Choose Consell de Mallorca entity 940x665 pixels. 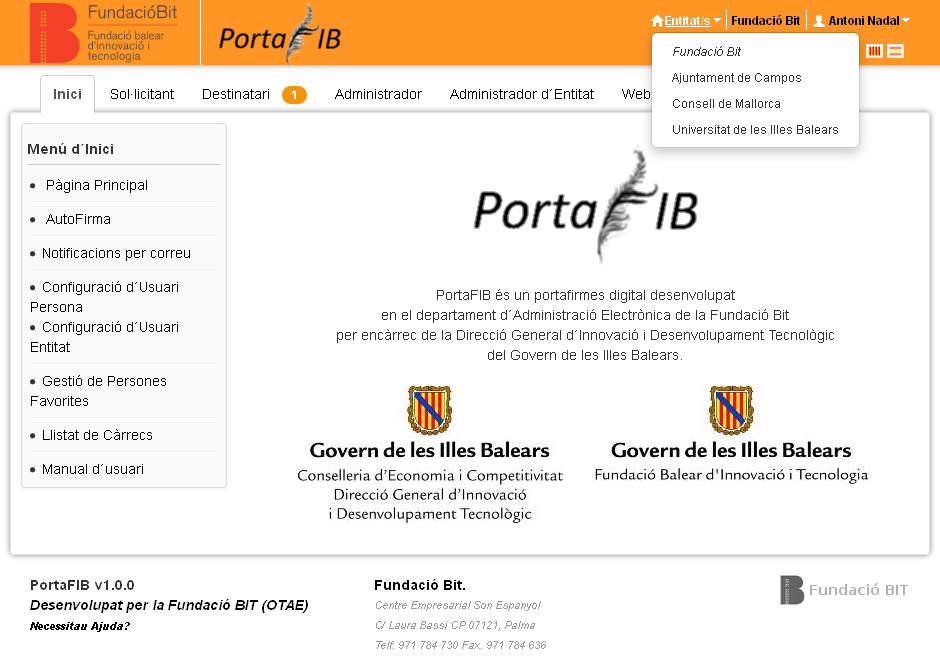click(x=726, y=104)
